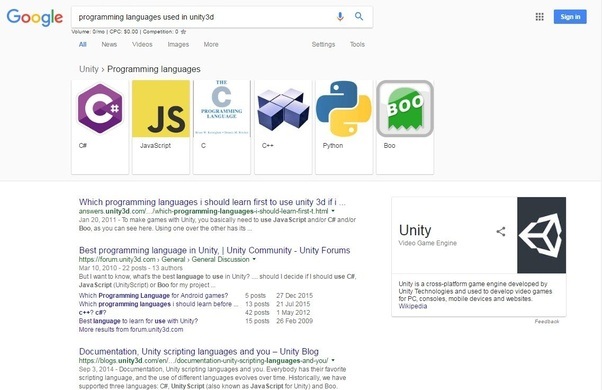Click the share icon in Unity panel
The image size is (602, 390).
coord(501,231)
